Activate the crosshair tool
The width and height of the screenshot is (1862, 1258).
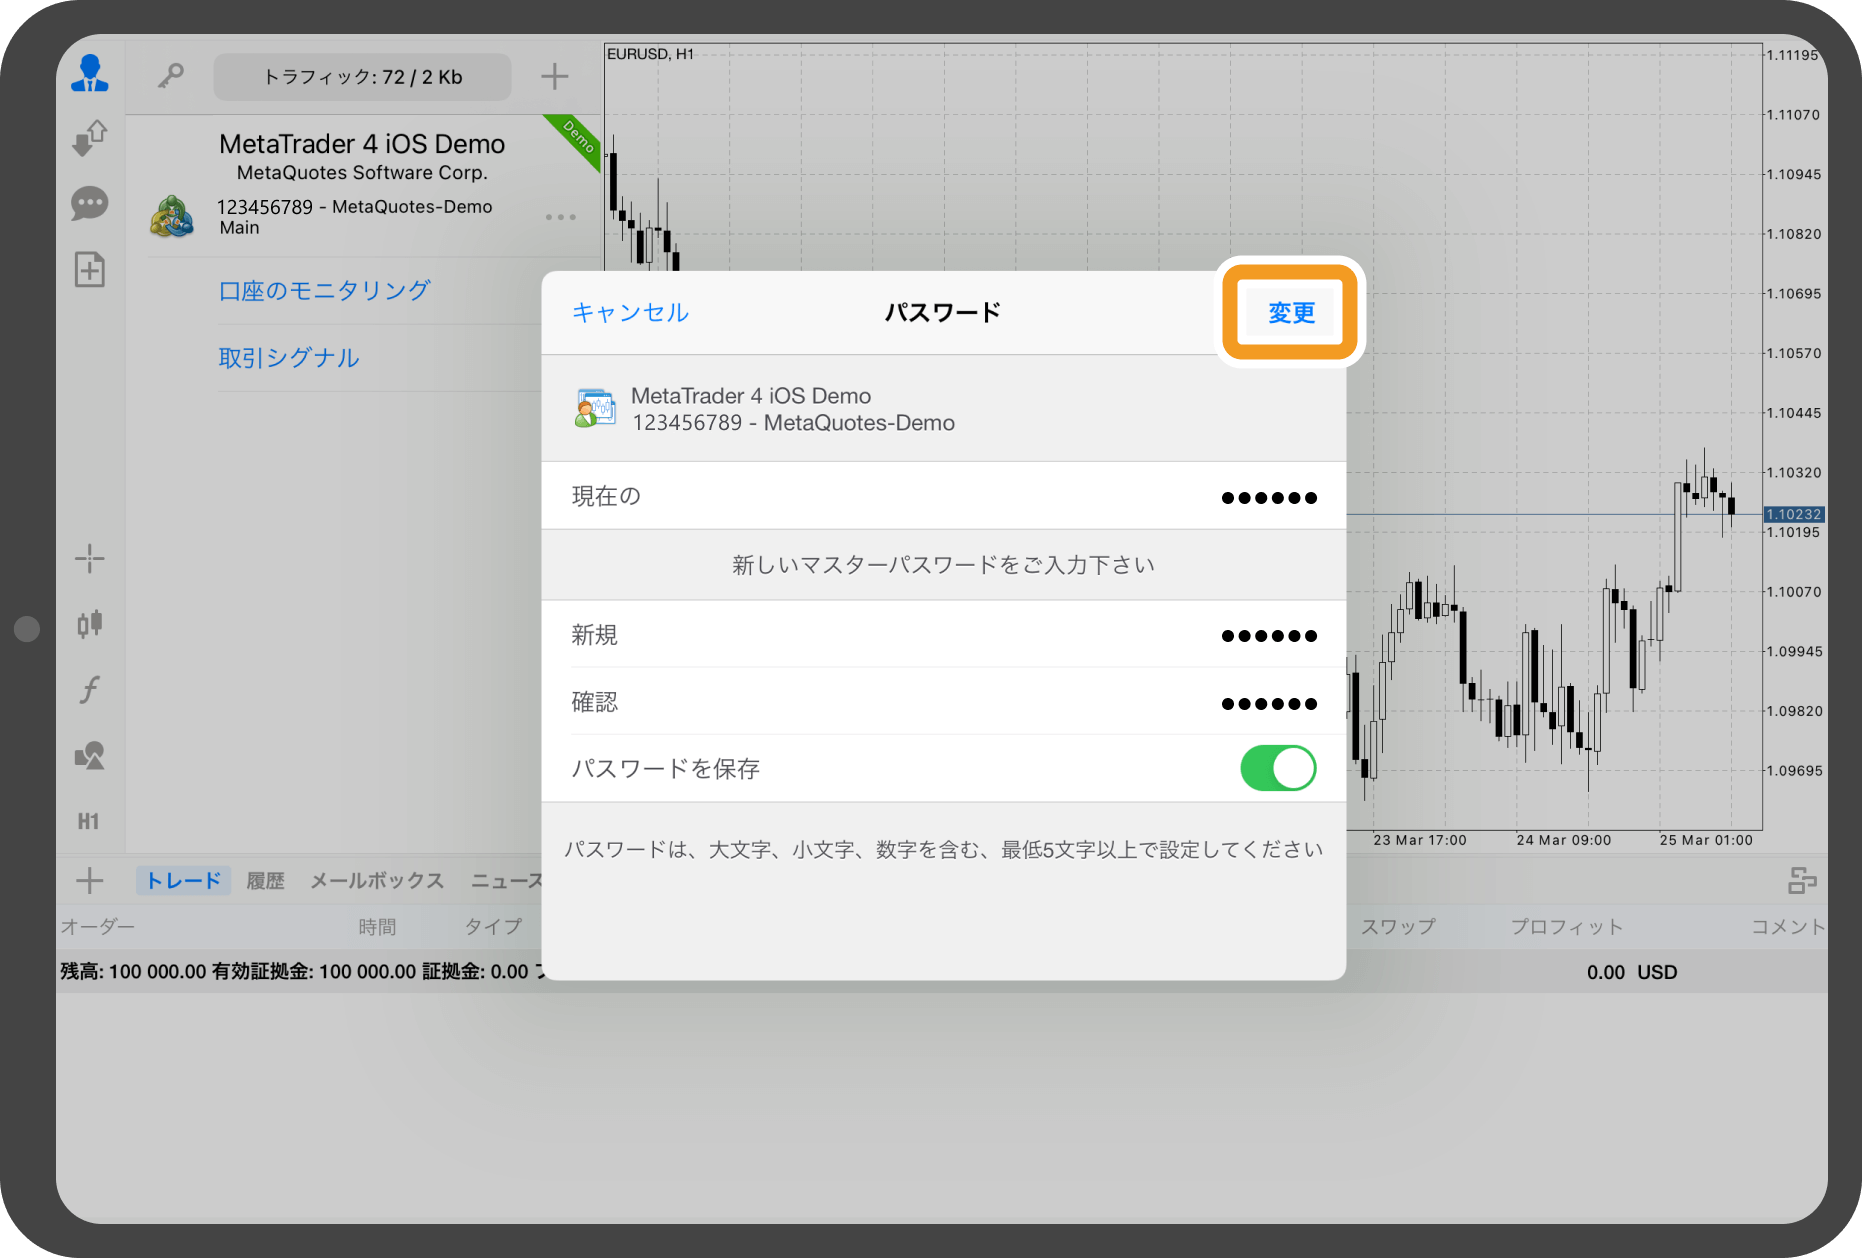click(90, 558)
